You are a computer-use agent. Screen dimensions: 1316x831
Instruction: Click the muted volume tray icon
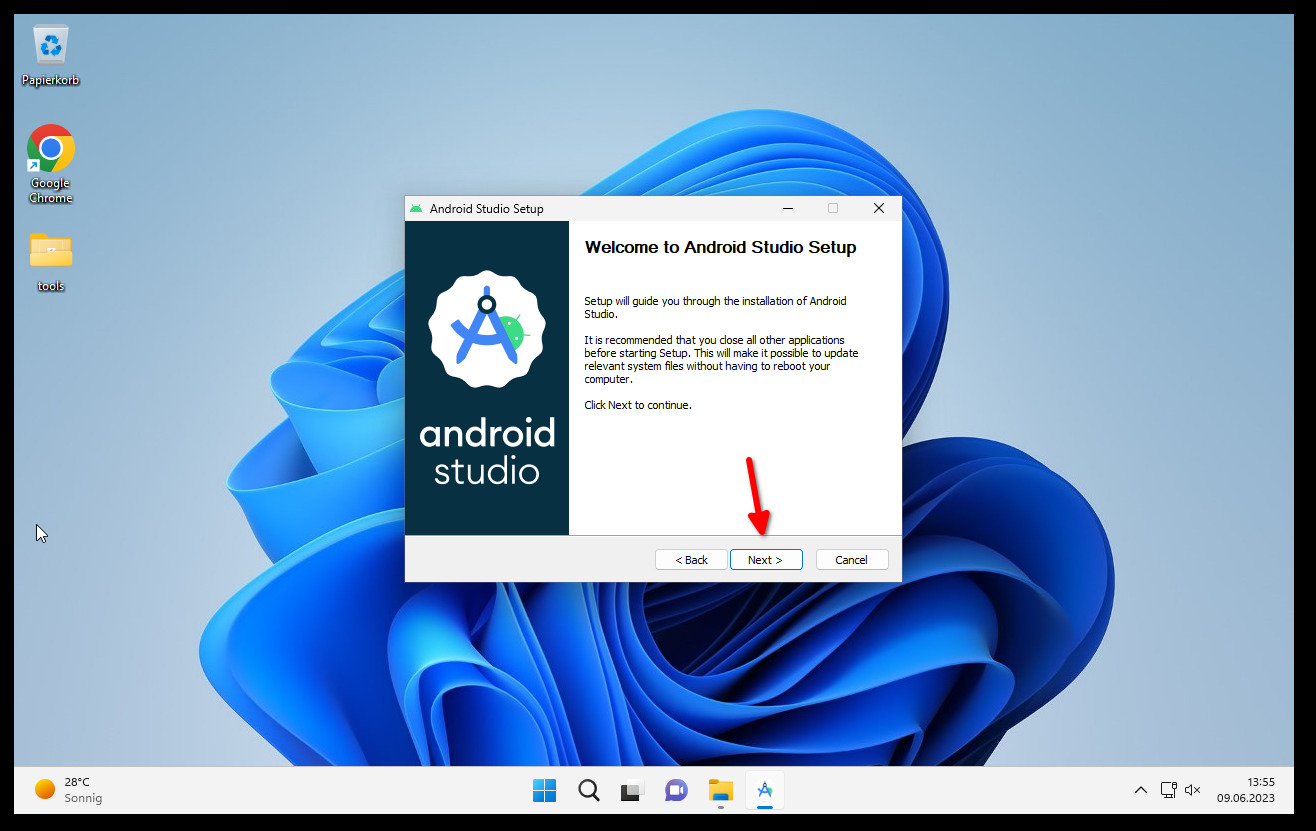pos(1192,790)
